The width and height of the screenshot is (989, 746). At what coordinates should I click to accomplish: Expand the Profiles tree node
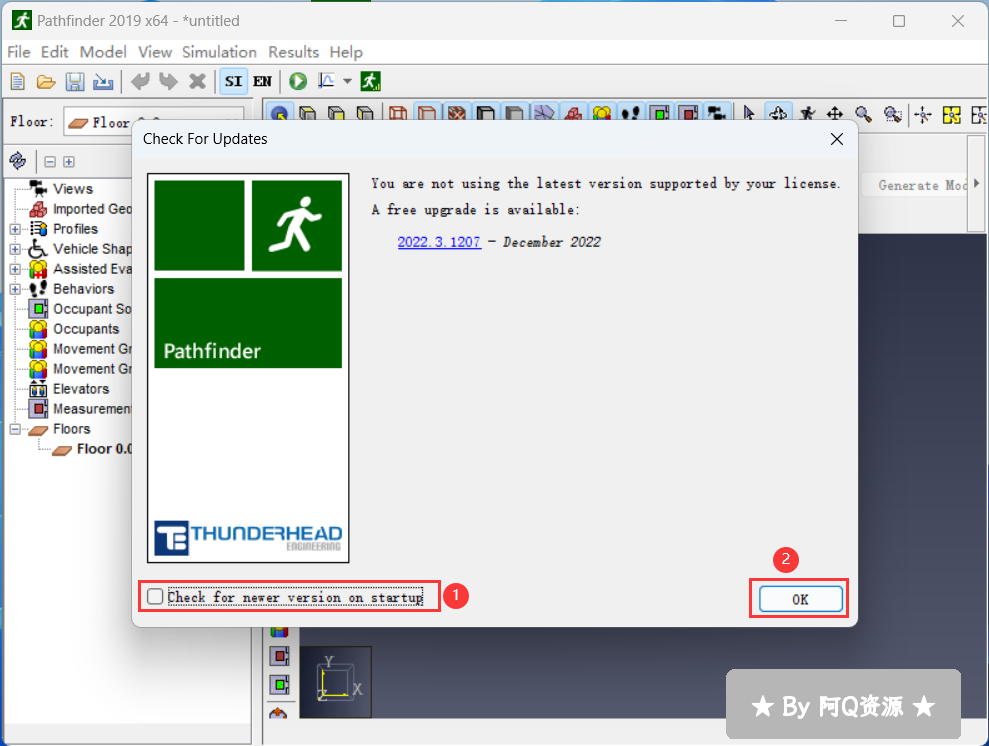15,229
